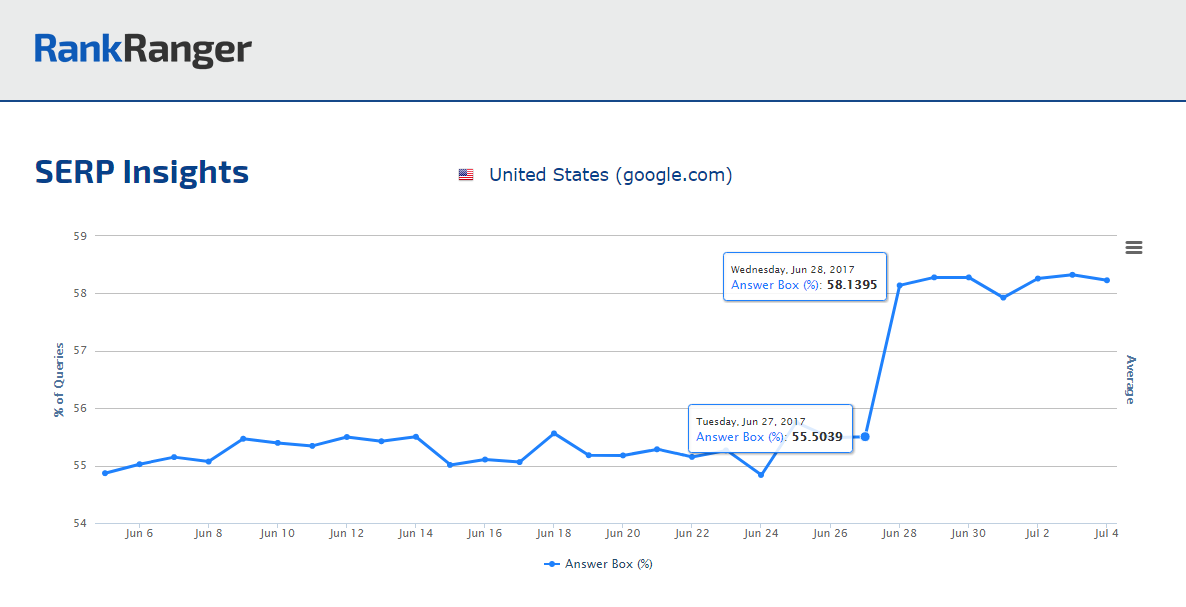Click the Jul 4 final data point
The image size is (1186, 607).
(1107, 280)
